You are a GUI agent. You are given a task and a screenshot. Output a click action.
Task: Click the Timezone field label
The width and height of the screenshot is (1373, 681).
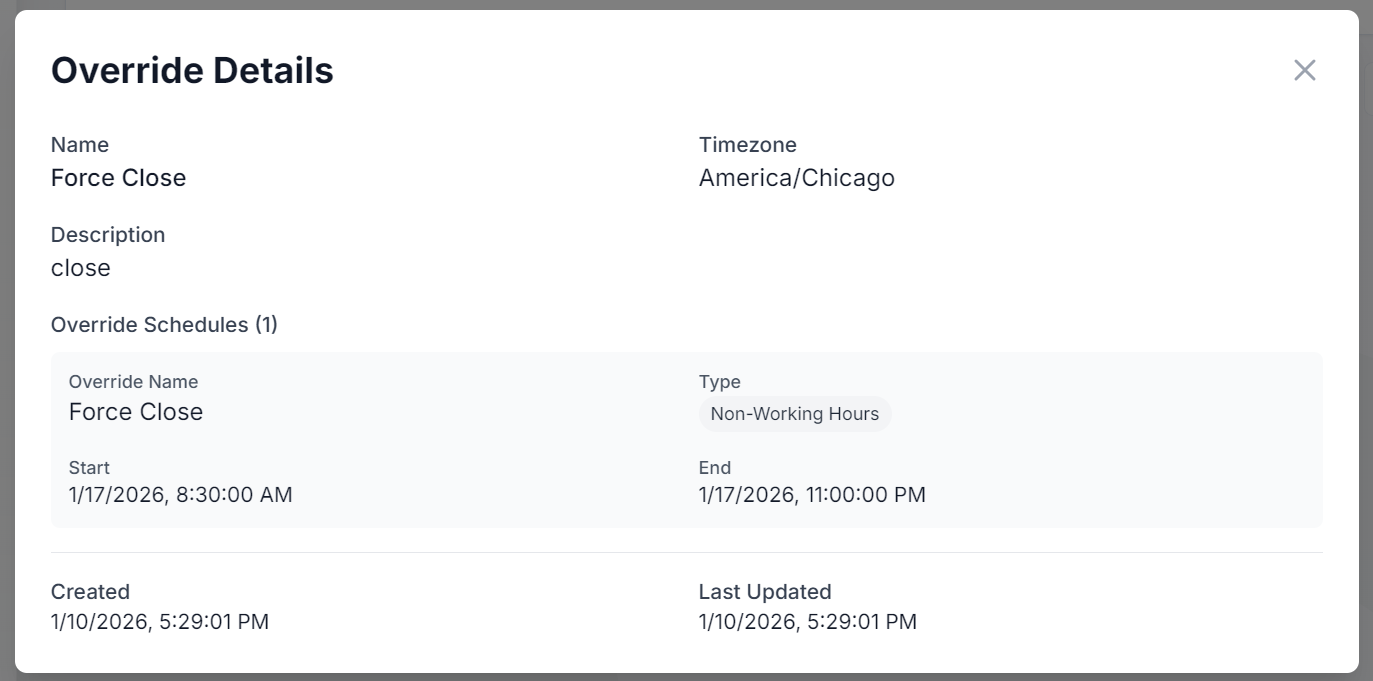[747, 145]
